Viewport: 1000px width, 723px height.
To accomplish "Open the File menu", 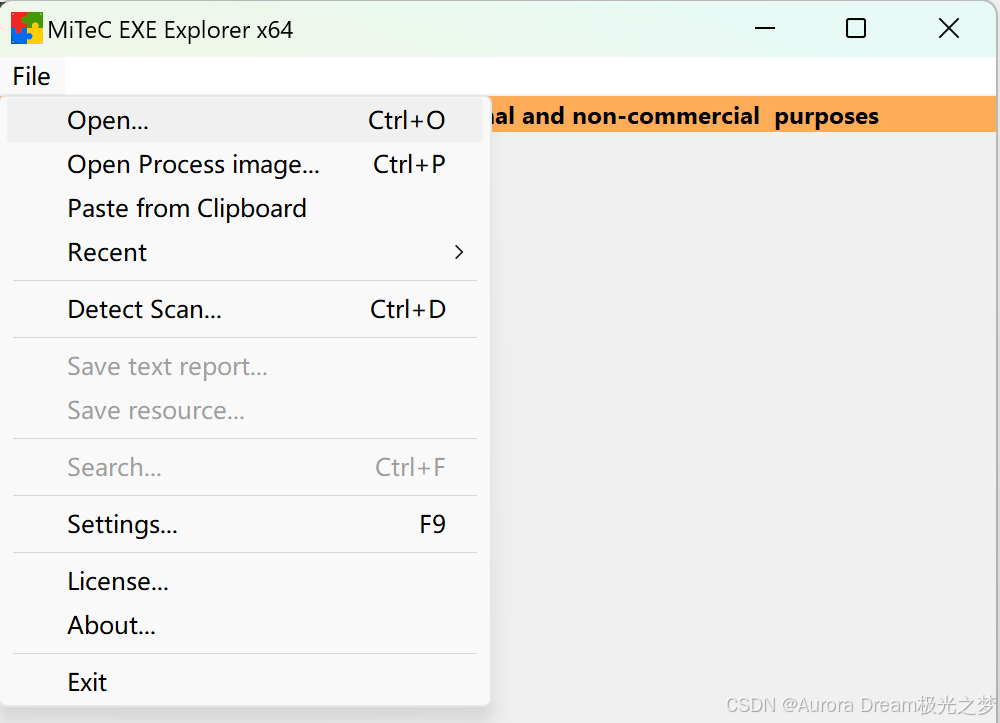I will 32,77.
